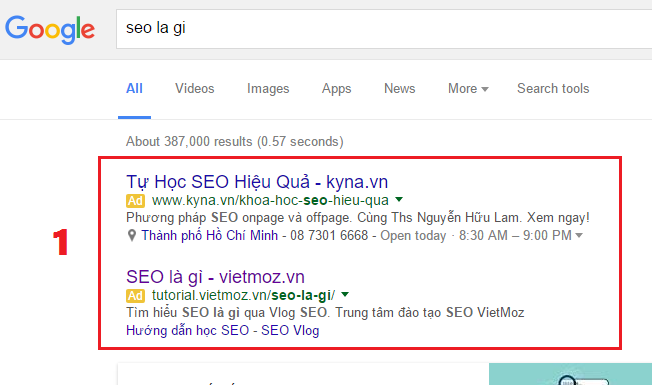Expand the arrow next to vietmoz.vn URL

(x=345, y=295)
